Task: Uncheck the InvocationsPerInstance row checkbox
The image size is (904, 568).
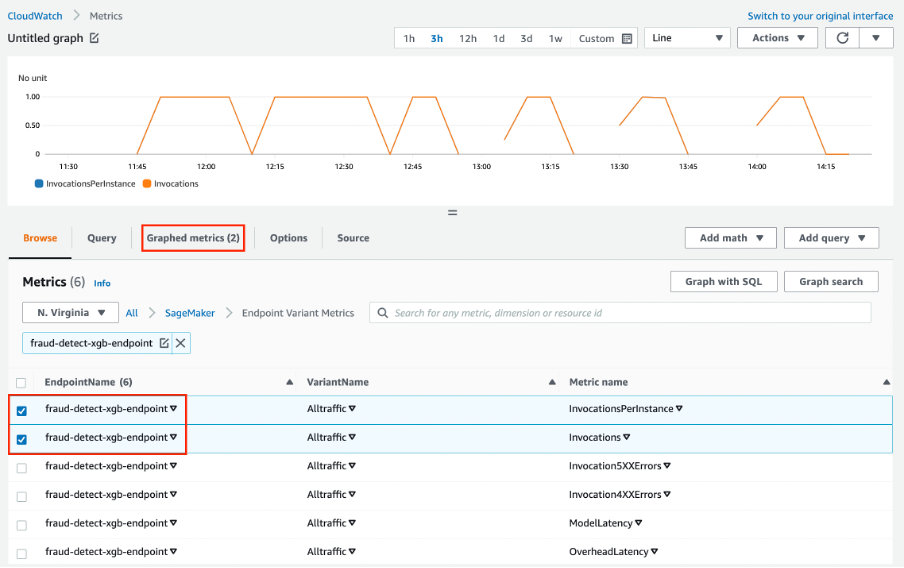Action: (x=22, y=411)
